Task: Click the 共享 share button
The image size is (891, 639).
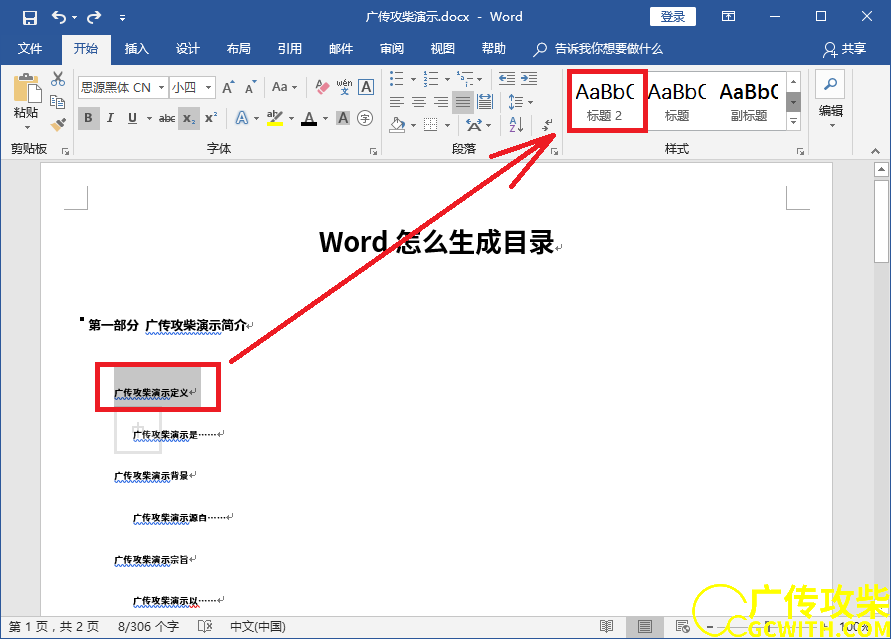Action: (845, 49)
